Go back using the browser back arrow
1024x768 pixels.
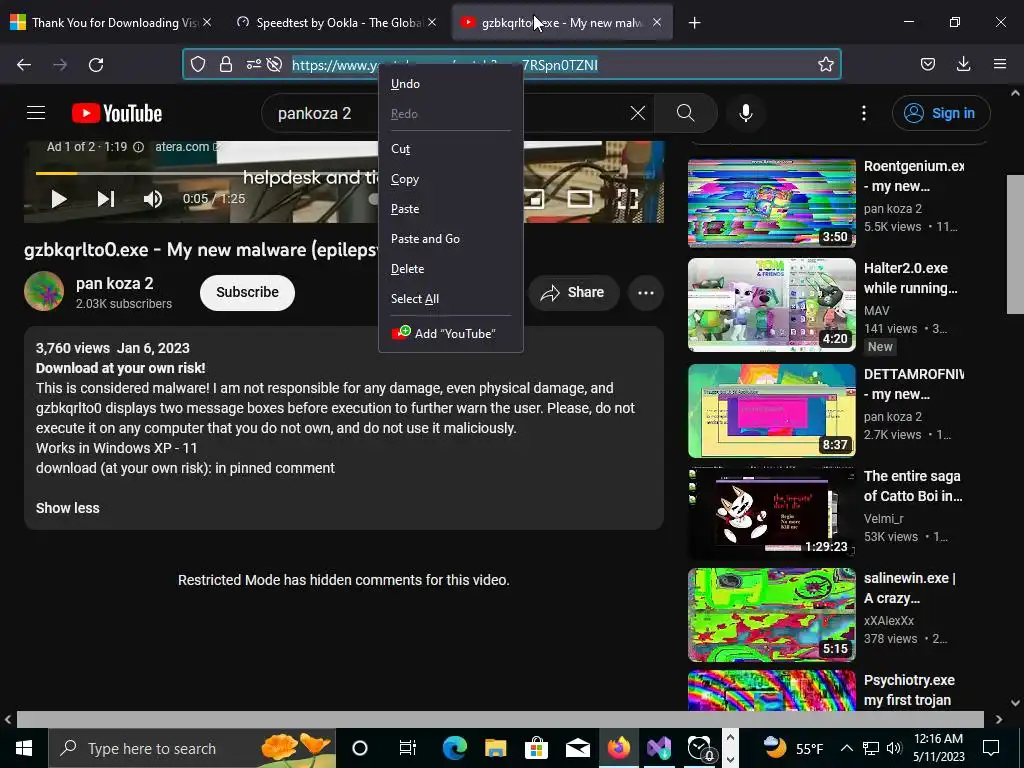(x=24, y=65)
